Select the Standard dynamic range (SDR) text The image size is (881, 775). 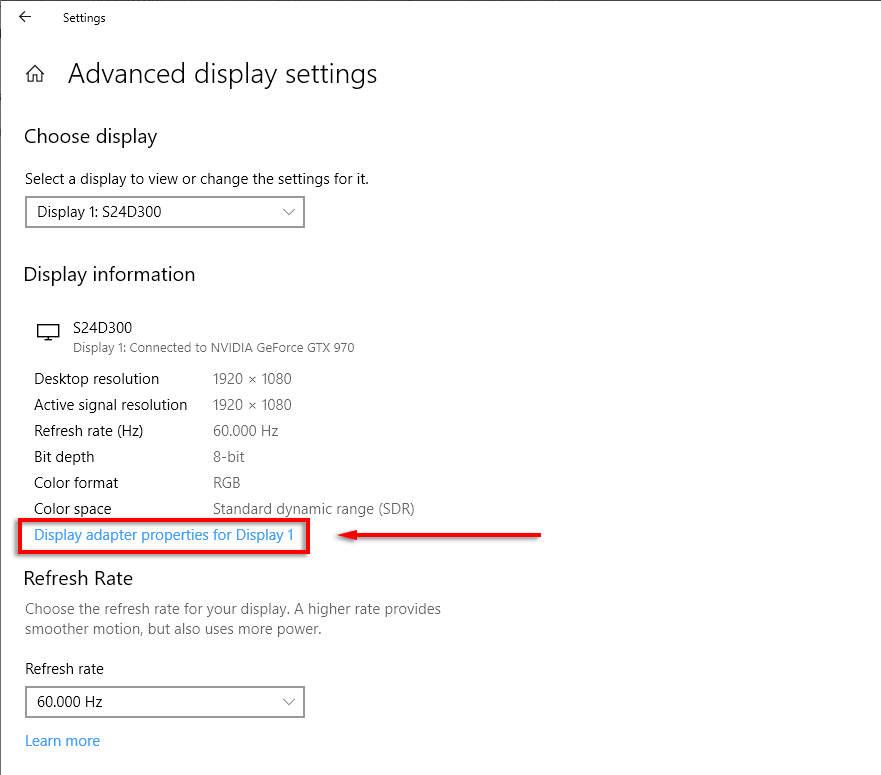point(313,509)
